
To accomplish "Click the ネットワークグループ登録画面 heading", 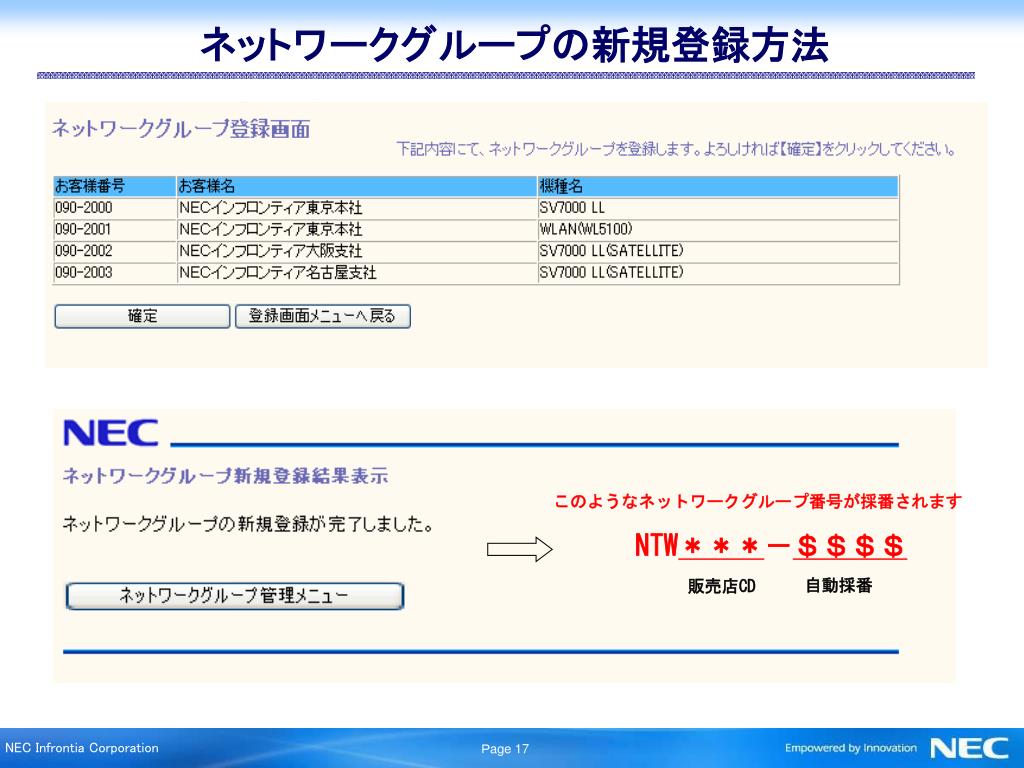I will 181,129.
